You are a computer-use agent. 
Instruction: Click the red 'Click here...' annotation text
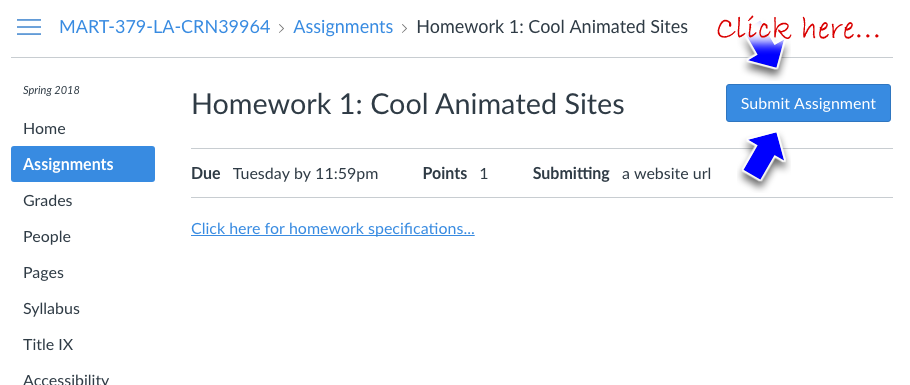[x=798, y=28]
